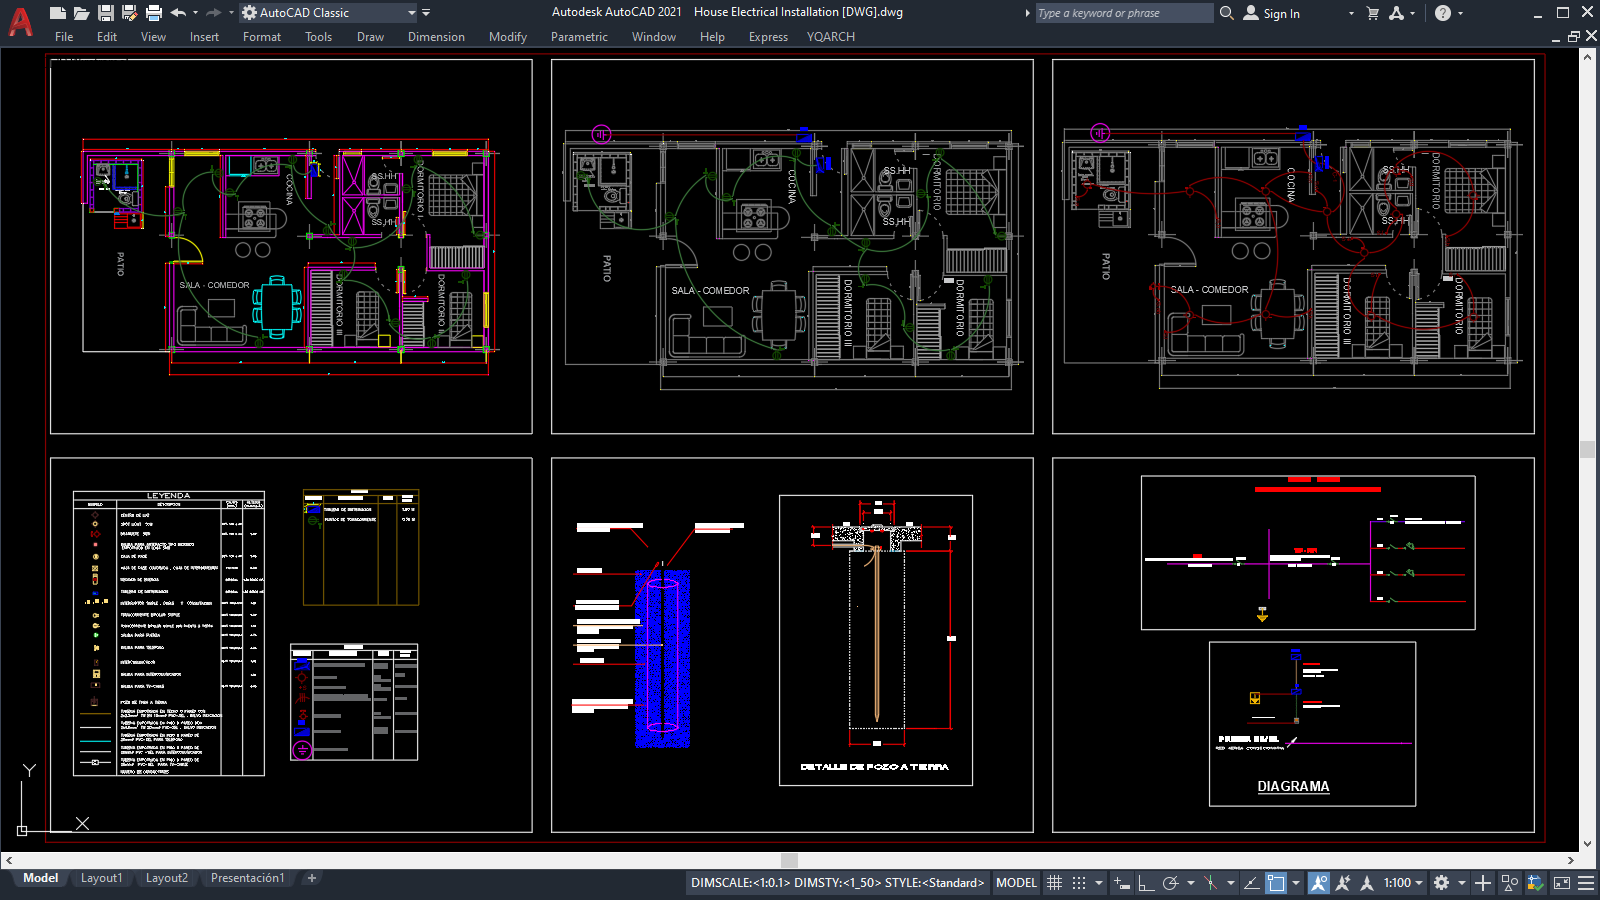Click the MODEL button in status bar
This screenshot has height=900, width=1600.
point(1016,883)
